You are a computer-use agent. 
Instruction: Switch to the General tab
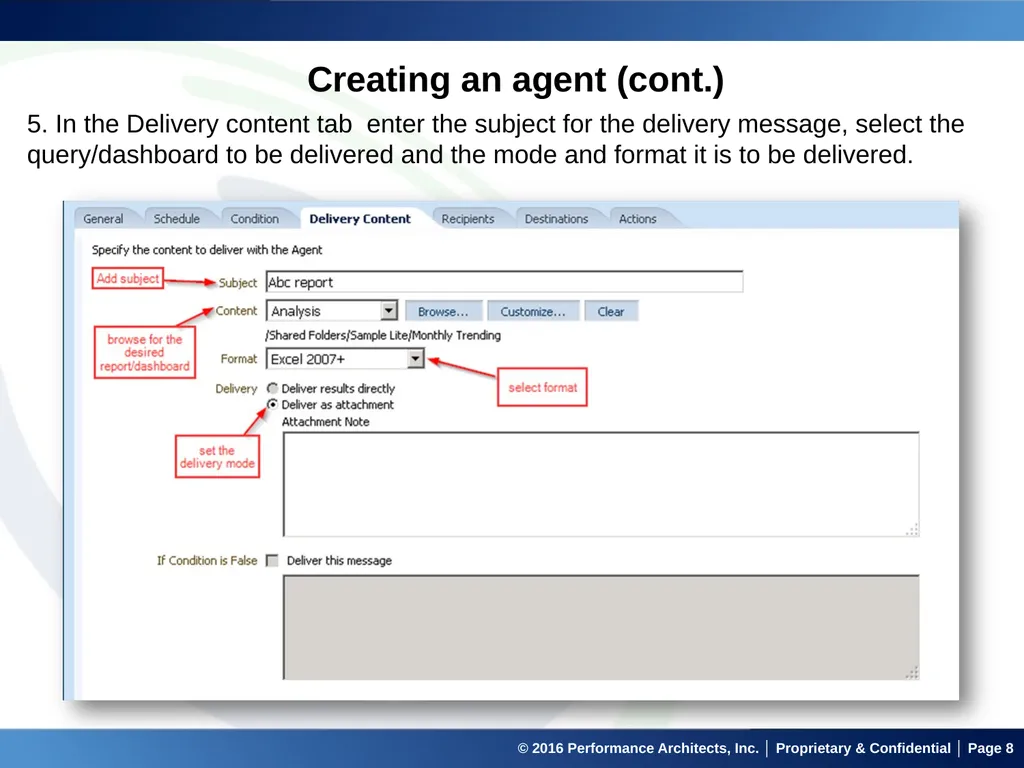tap(103, 219)
